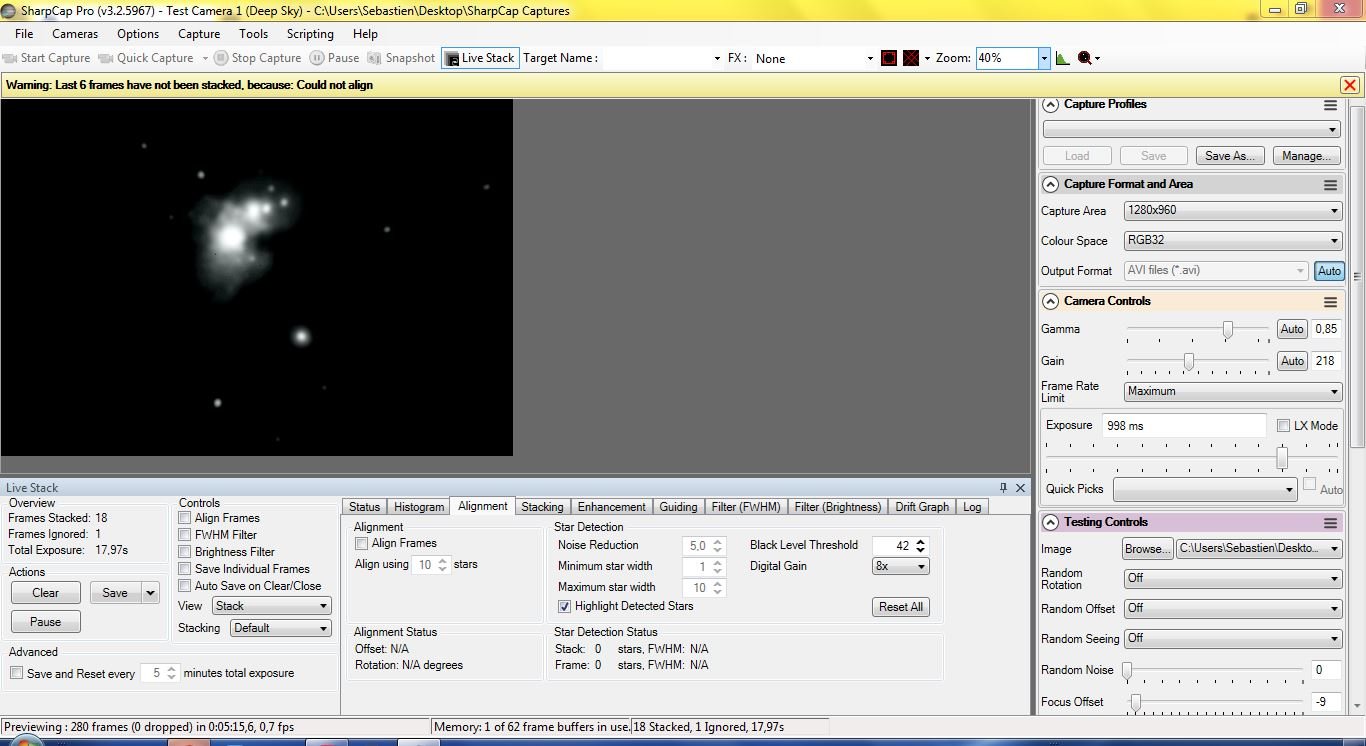Click the Gain slider
Screen dimensions: 1366x746
(1198, 362)
